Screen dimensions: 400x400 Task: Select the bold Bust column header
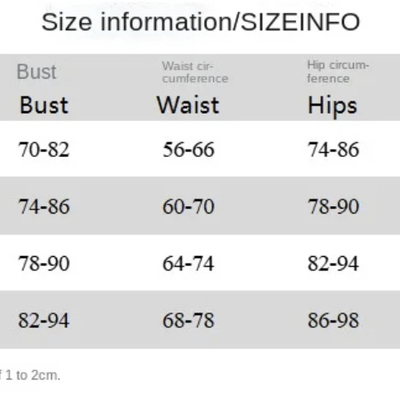pyautogui.click(x=44, y=105)
